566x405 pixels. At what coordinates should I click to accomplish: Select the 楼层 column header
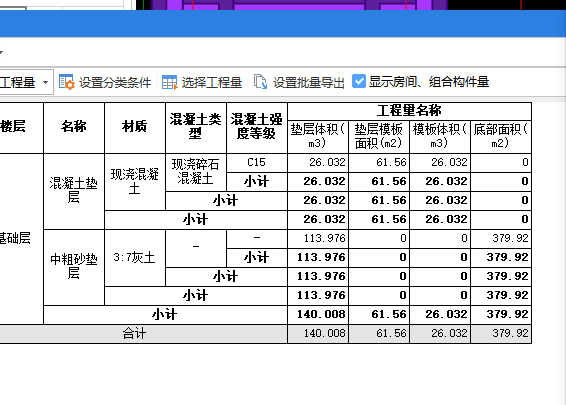coord(21,128)
